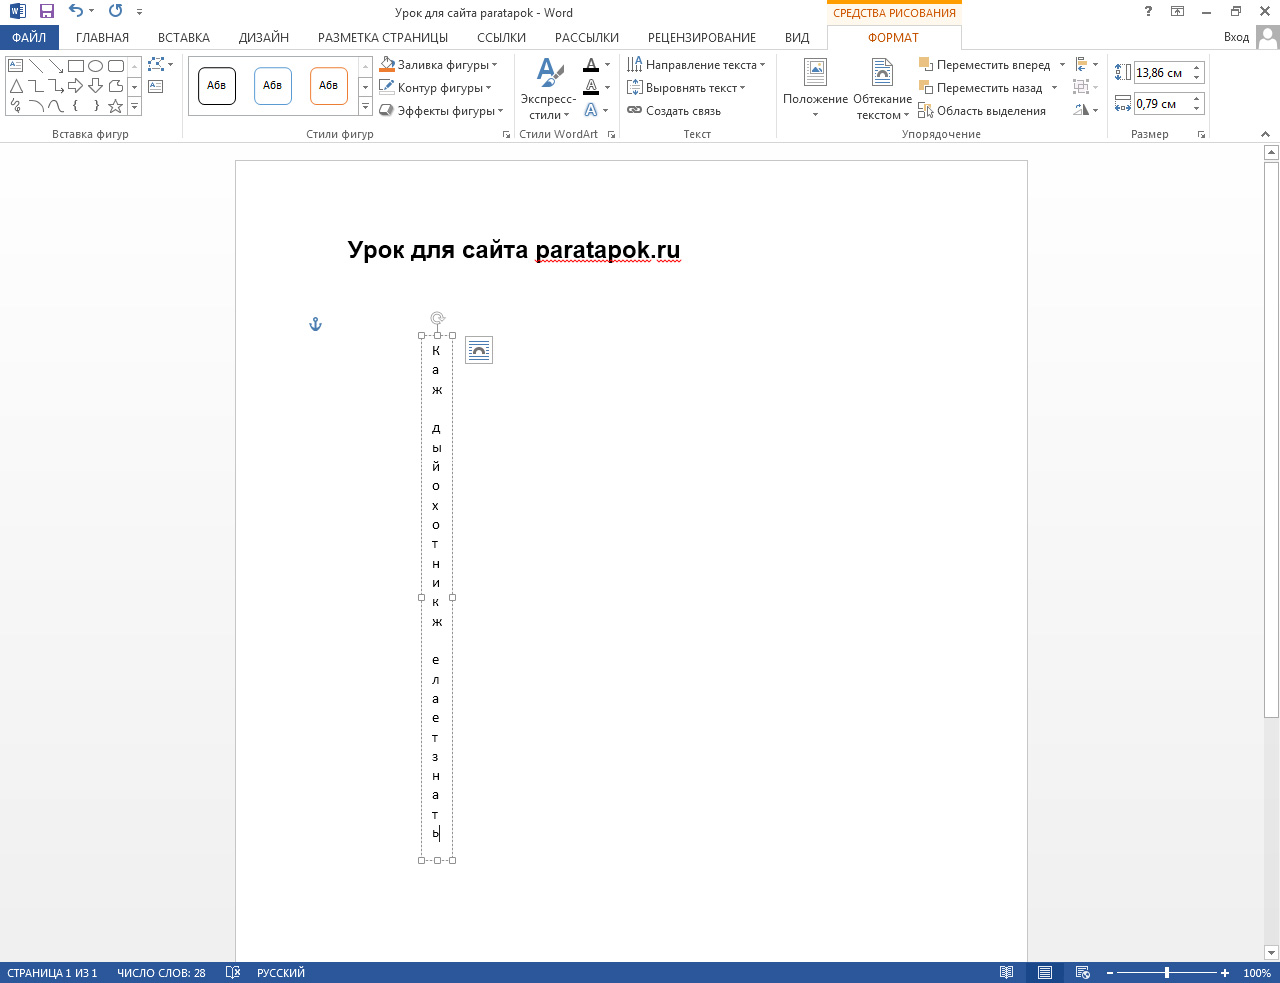Switch to Web Layout view

click(x=1082, y=973)
